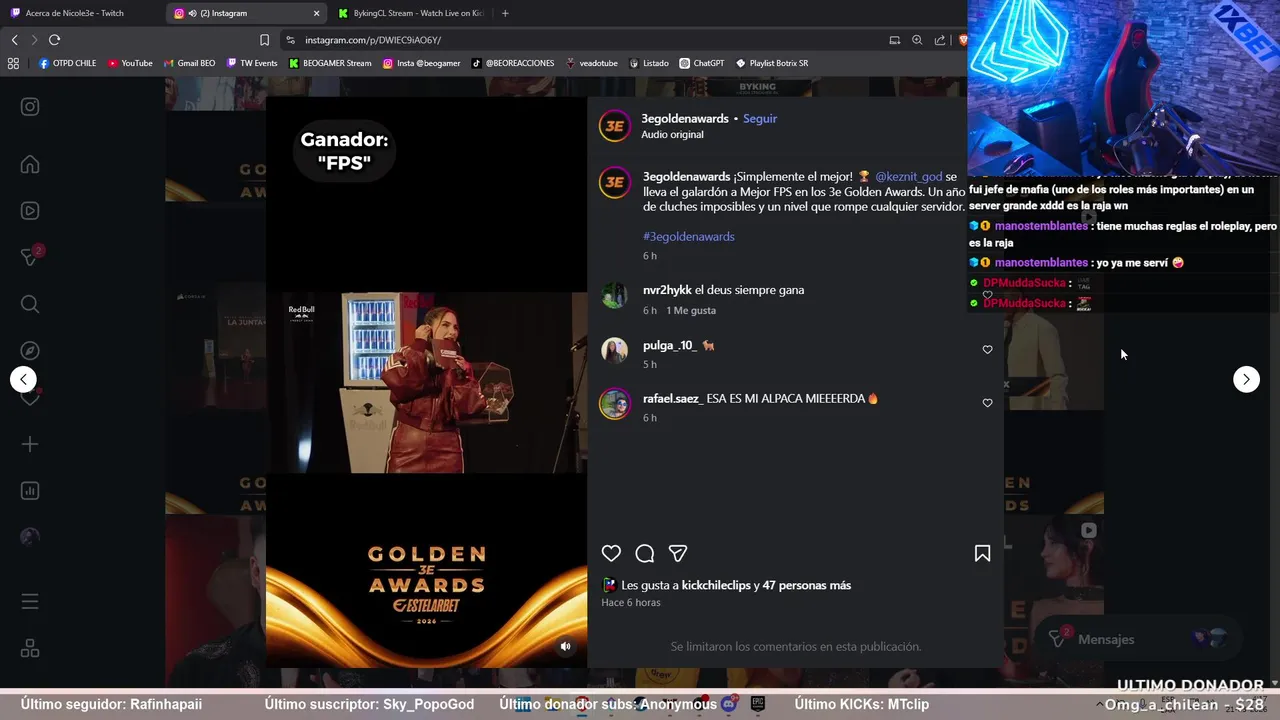This screenshot has width=1280, height=720.
Task: Open @BEOREACCIONES TikTok bookmark
Action: 512,63
